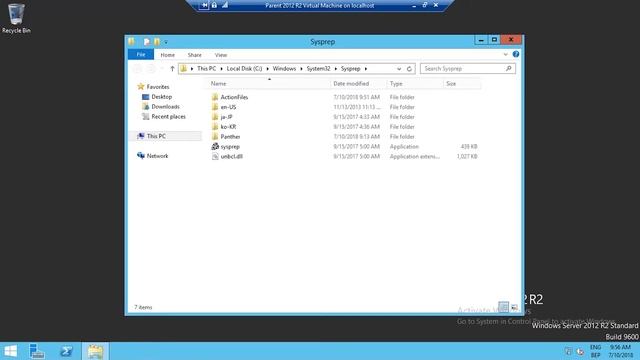Select Favorites in navigation pane
Screen dimensions: 640x360
pos(158,87)
